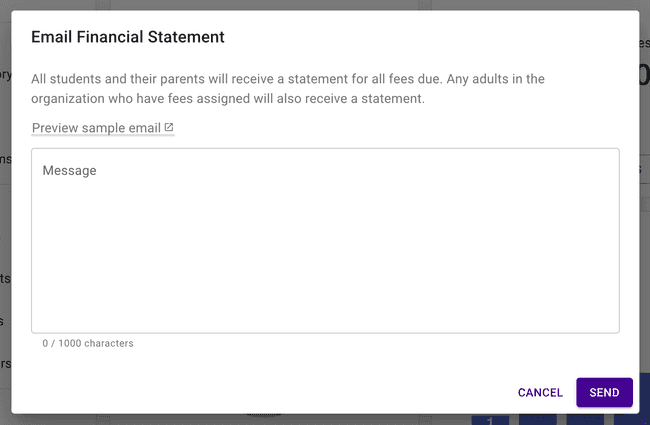Image resolution: width=650 pixels, height=425 pixels.
Task: Open the Preview sample email link
Action: coord(102,128)
